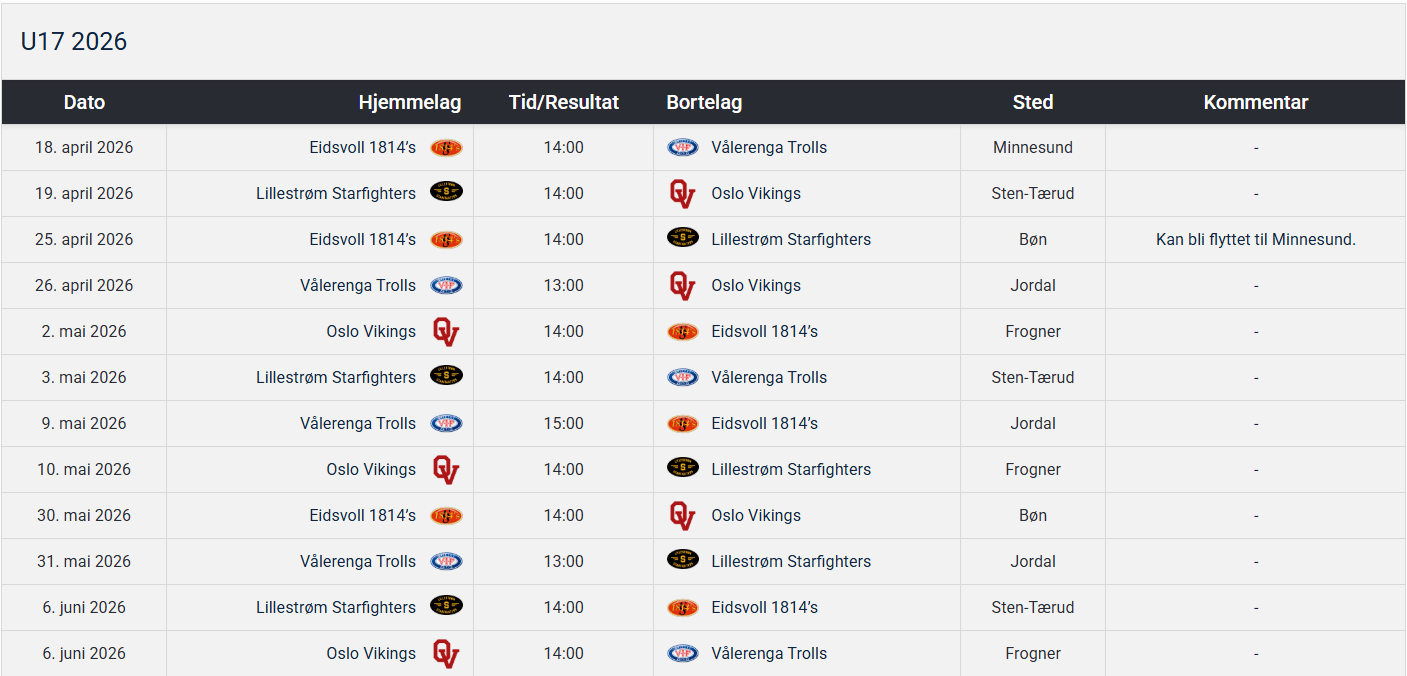The height and width of the screenshot is (676, 1407).
Task: Click Sted column header
Action: (x=1033, y=102)
